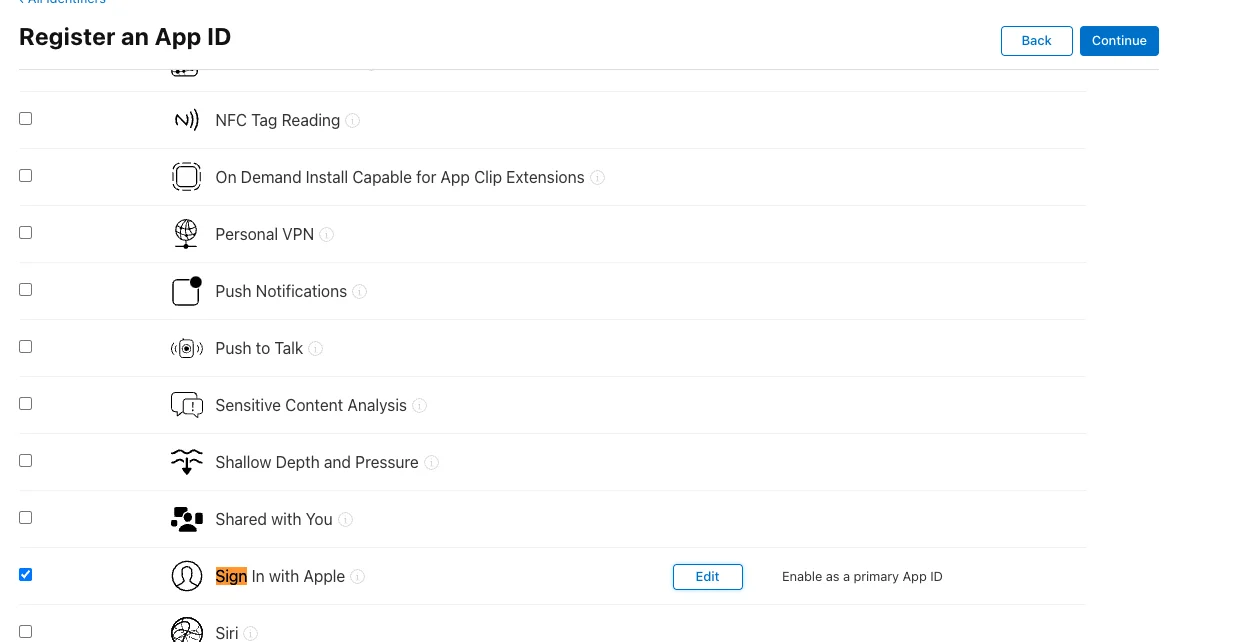
Task: Click the On Demand Install Capable icon
Action: click(x=186, y=176)
